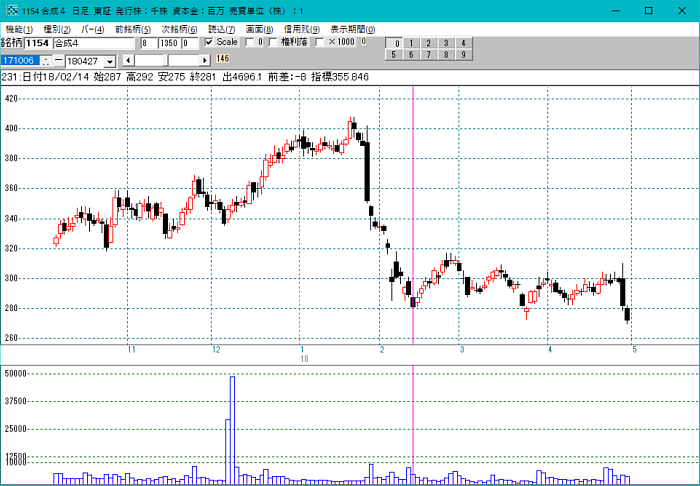Click the 171006 start date spinner
700x486 pixels.
pyautogui.click(x=46, y=61)
